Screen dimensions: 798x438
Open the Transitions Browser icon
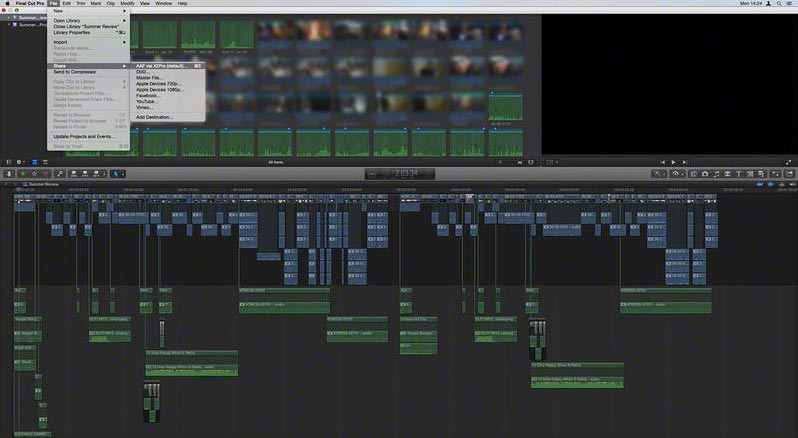coord(727,174)
